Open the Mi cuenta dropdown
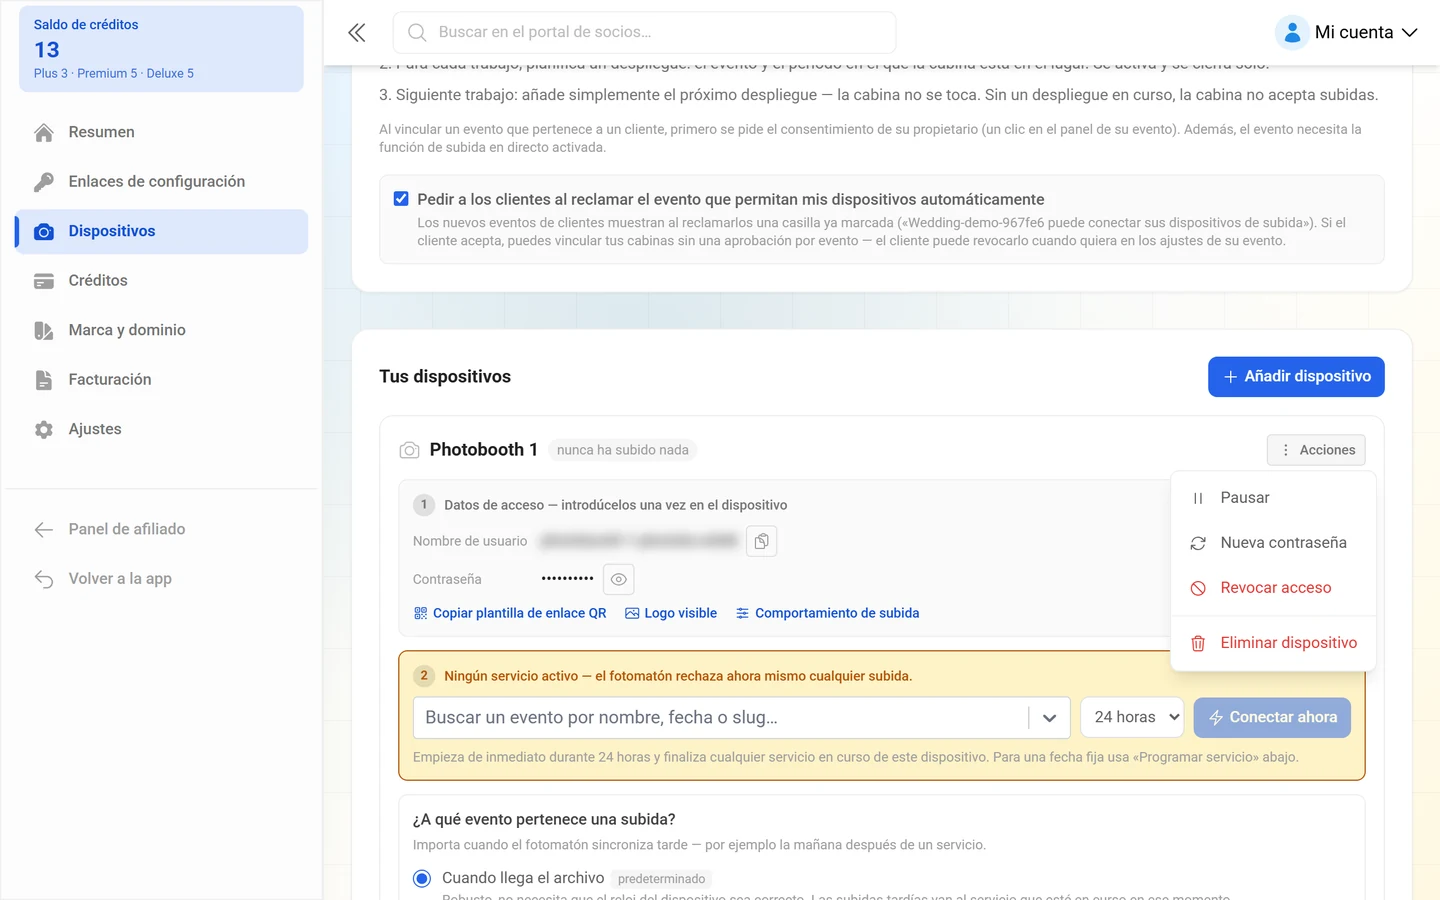The height and width of the screenshot is (900, 1440). click(1348, 32)
